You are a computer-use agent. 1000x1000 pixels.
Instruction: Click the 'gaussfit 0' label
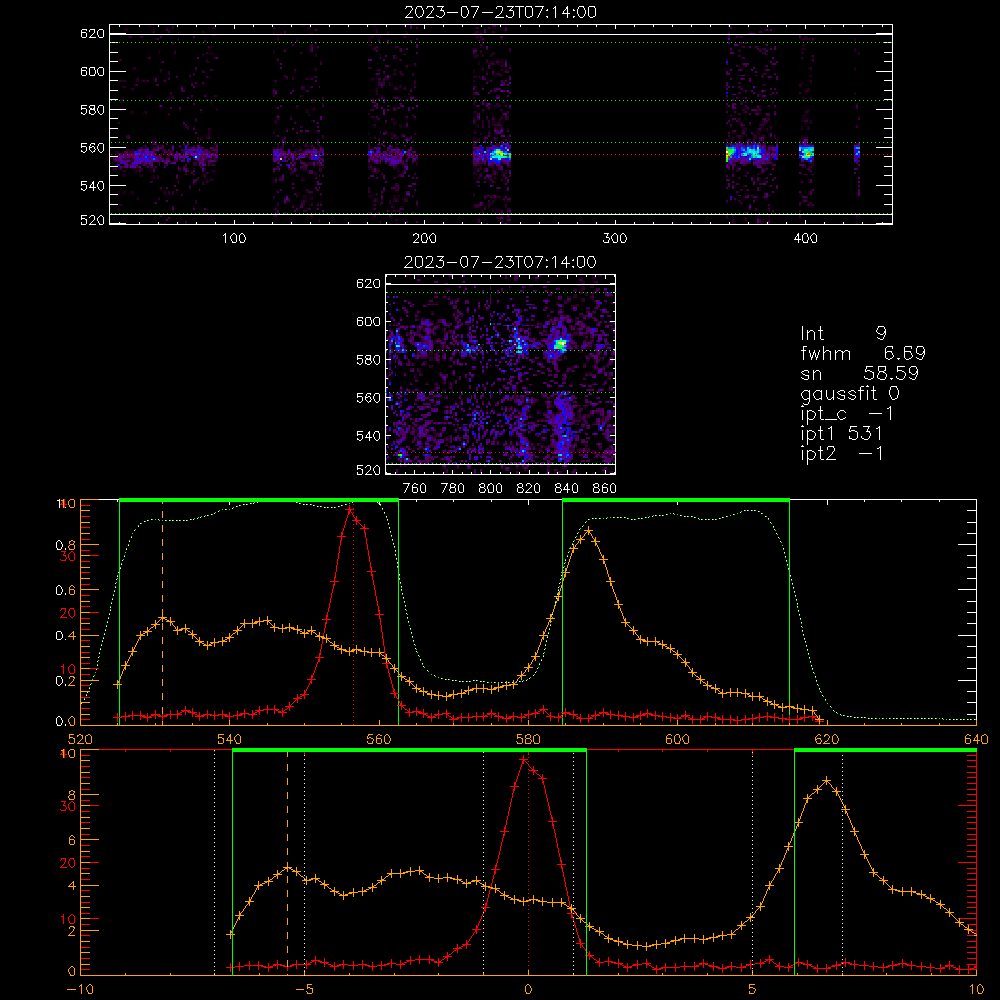pyautogui.click(x=849, y=393)
